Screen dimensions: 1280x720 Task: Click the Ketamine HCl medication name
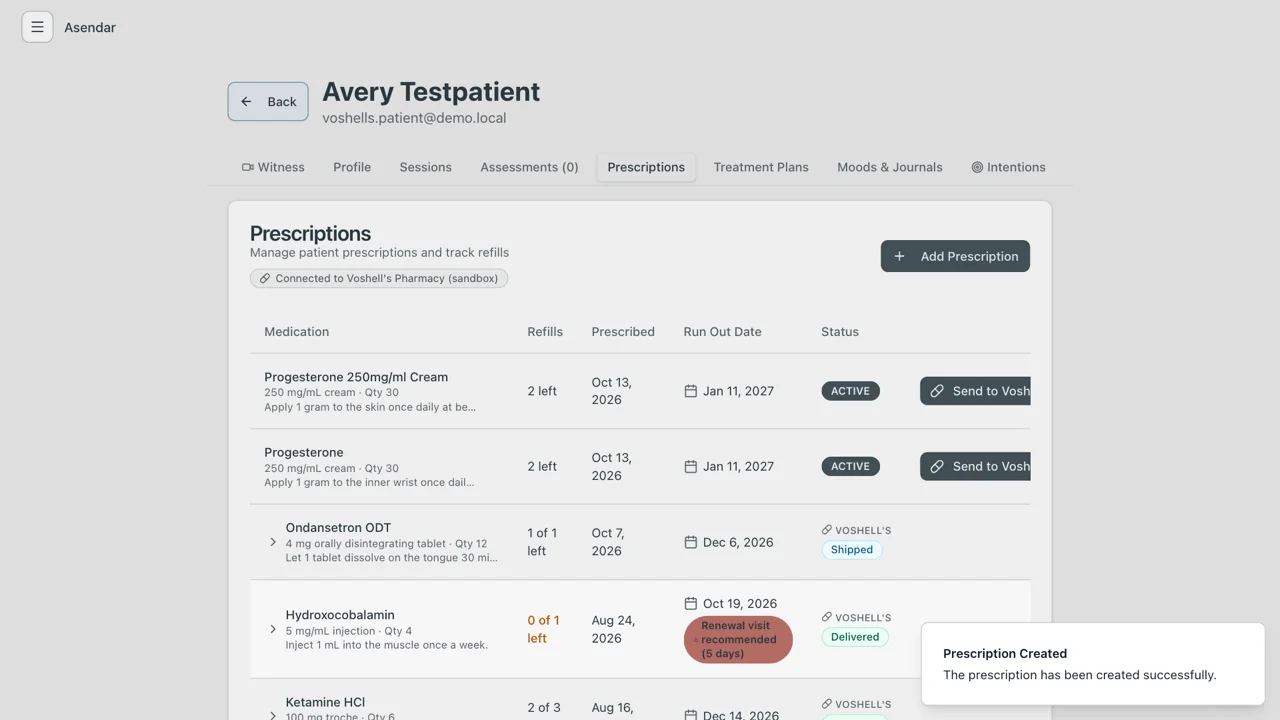(326, 702)
